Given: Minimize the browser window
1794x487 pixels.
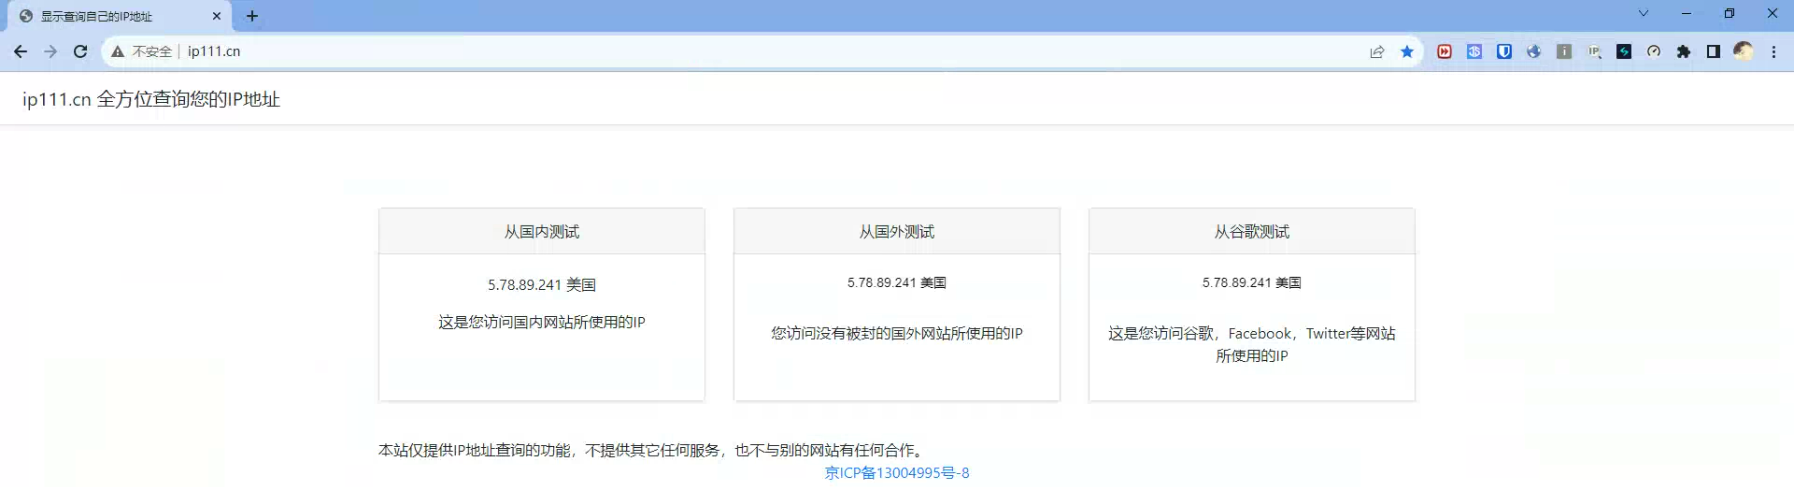Looking at the screenshot, I should 1686,13.
